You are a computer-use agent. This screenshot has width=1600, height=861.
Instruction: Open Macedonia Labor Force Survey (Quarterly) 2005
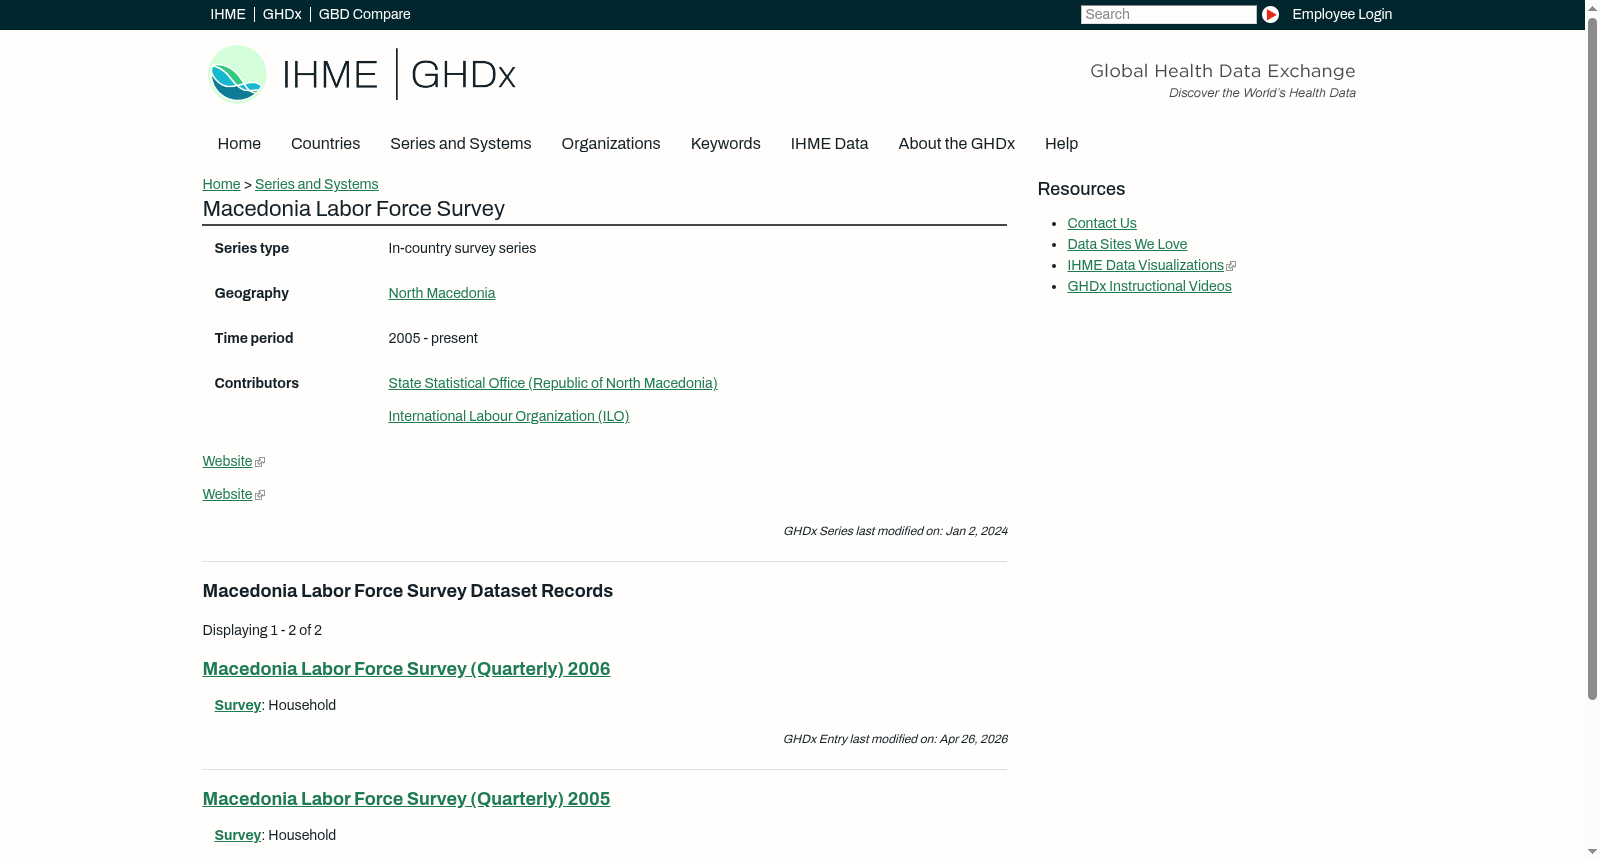pyautogui.click(x=406, y=799)
